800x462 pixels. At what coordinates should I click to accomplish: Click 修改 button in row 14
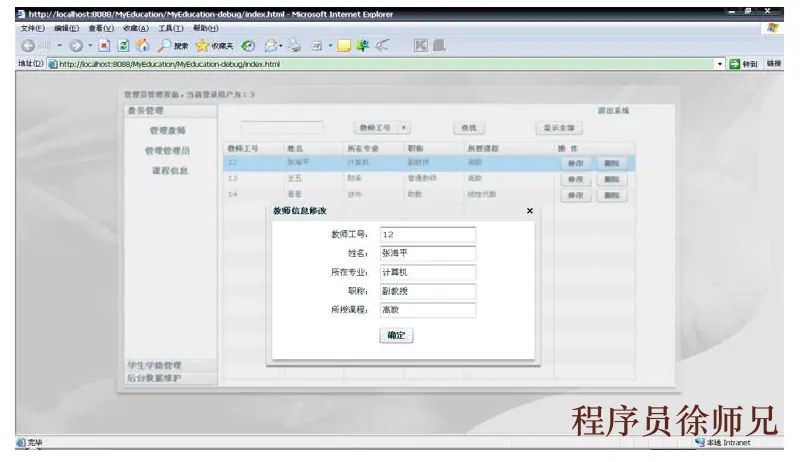(576, 195)
